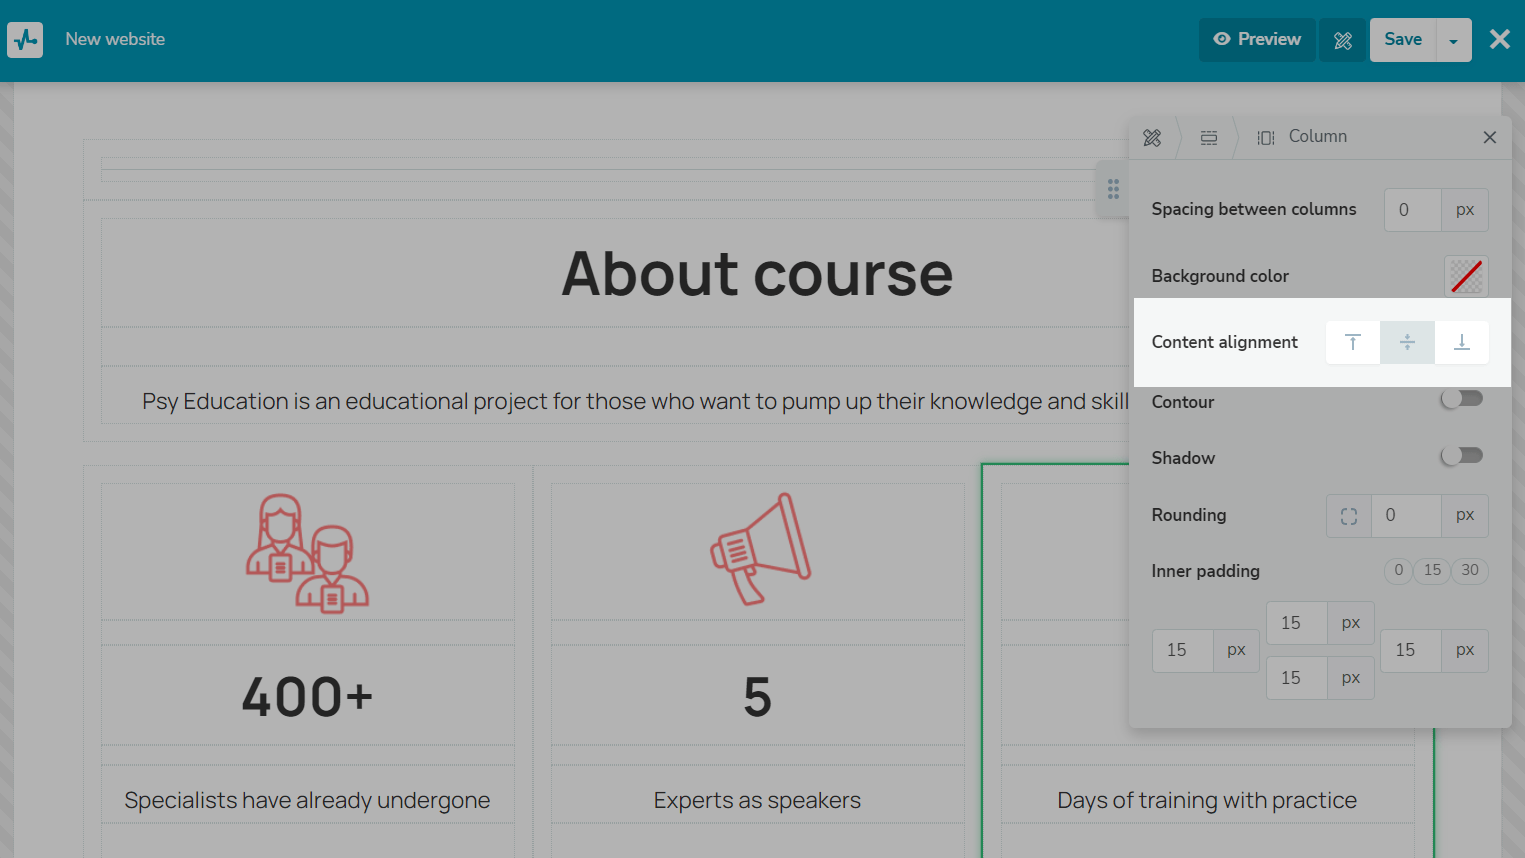Image resolution: width=1525 pixels, height=858 pixels.
Task: Click the Save button
Action: 1402,40
